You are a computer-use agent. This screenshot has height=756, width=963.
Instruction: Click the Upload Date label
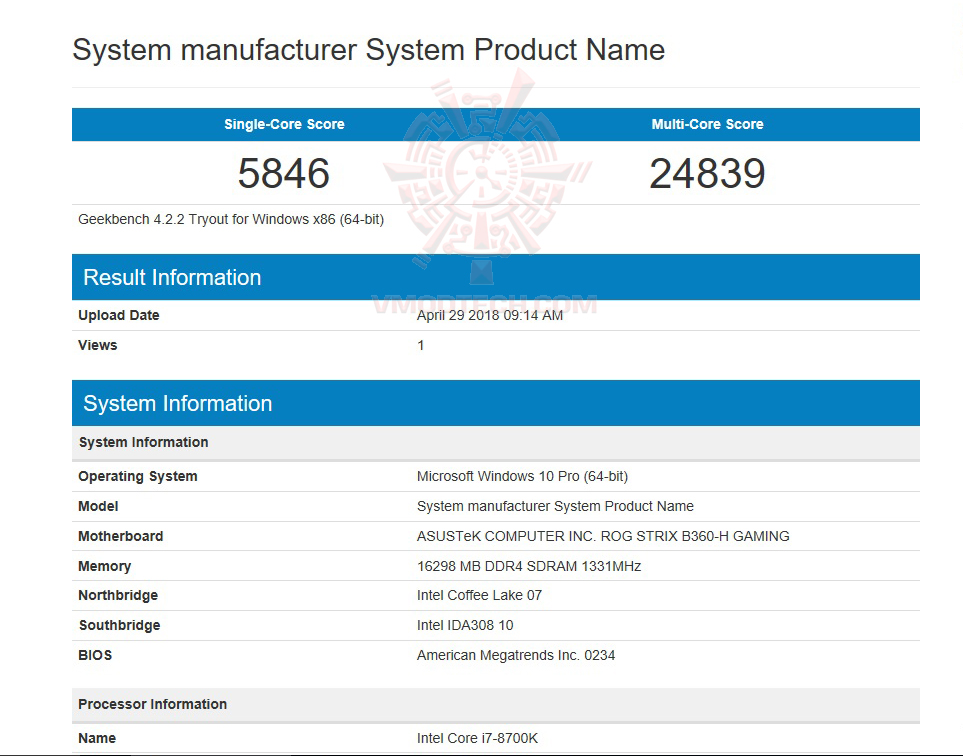pyautogui.click(x=119, y=315)
